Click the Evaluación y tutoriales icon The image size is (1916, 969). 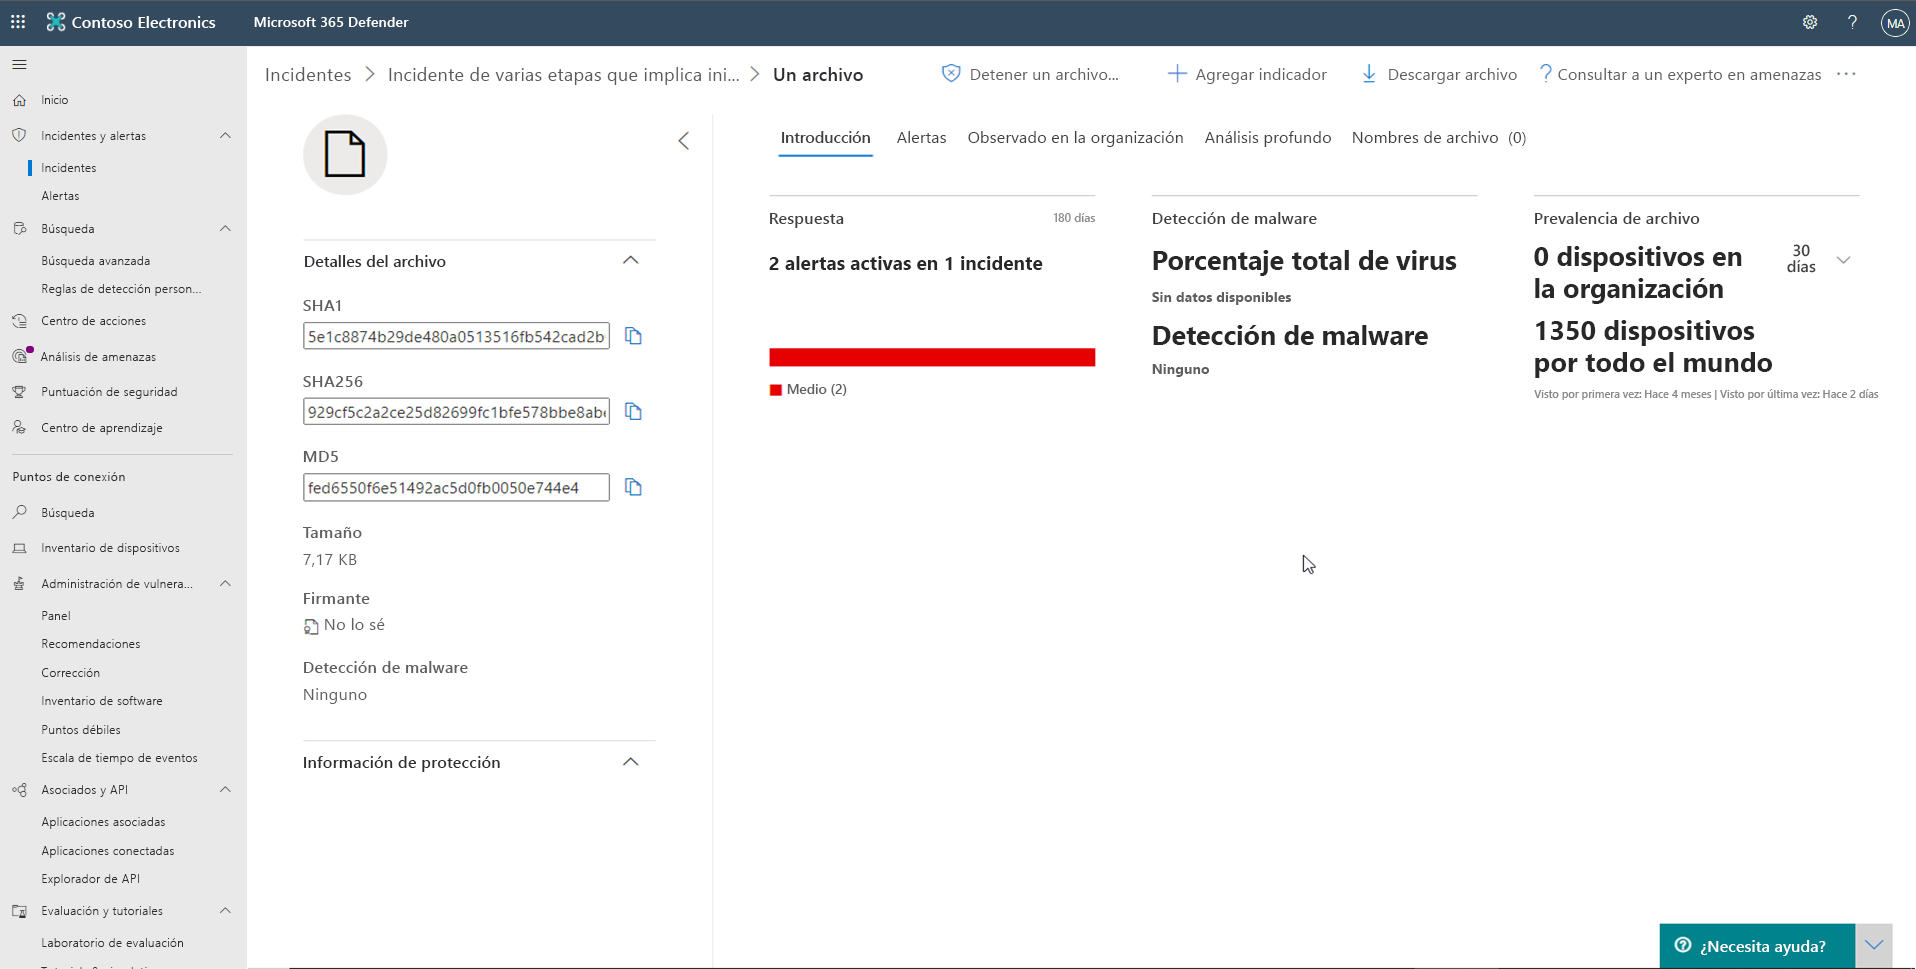19,911
